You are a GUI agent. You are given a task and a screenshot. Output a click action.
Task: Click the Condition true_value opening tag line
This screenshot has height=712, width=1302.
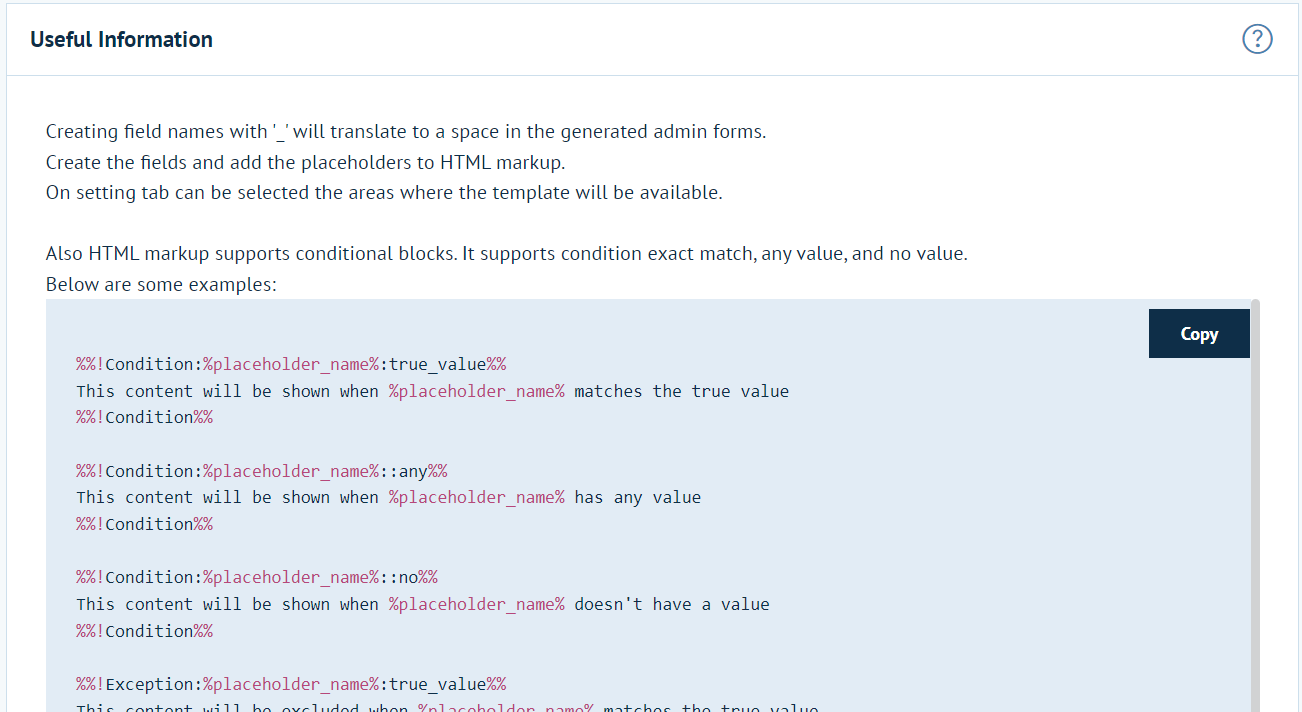[x=291, y=364]
